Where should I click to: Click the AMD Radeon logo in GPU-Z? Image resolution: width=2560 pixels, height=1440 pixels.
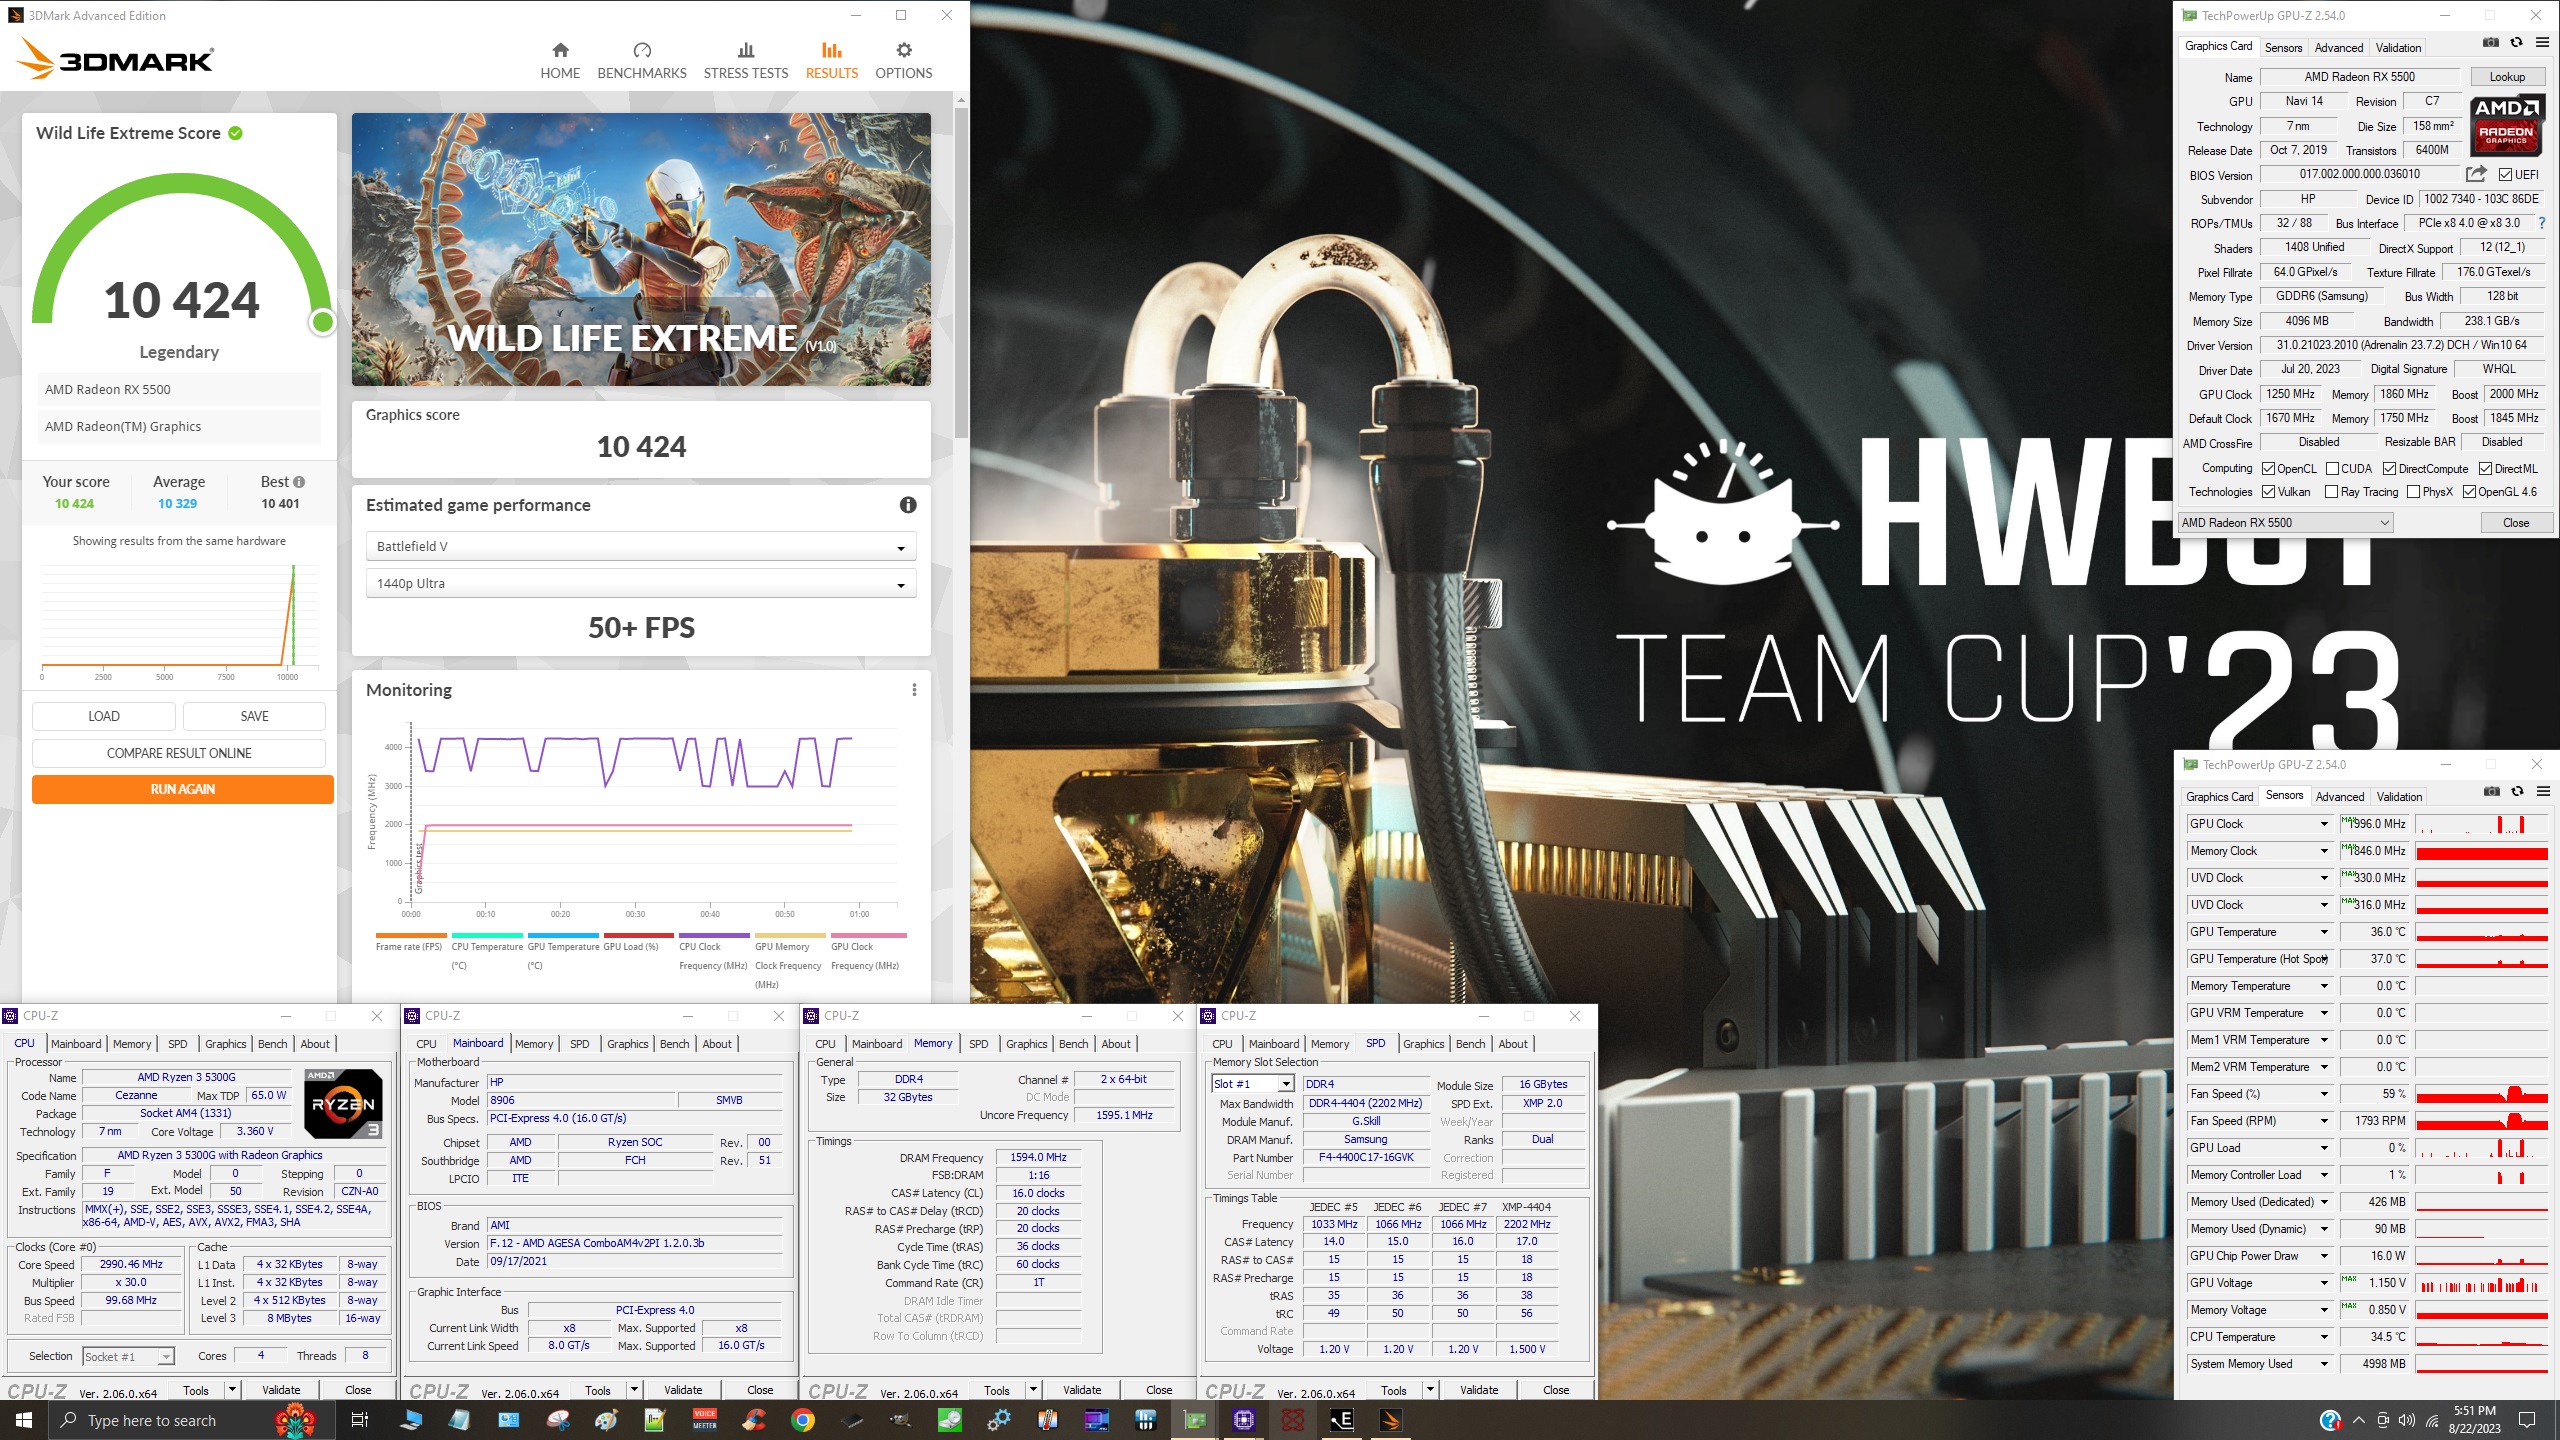pyautogui.click(x=2506, y=125)
